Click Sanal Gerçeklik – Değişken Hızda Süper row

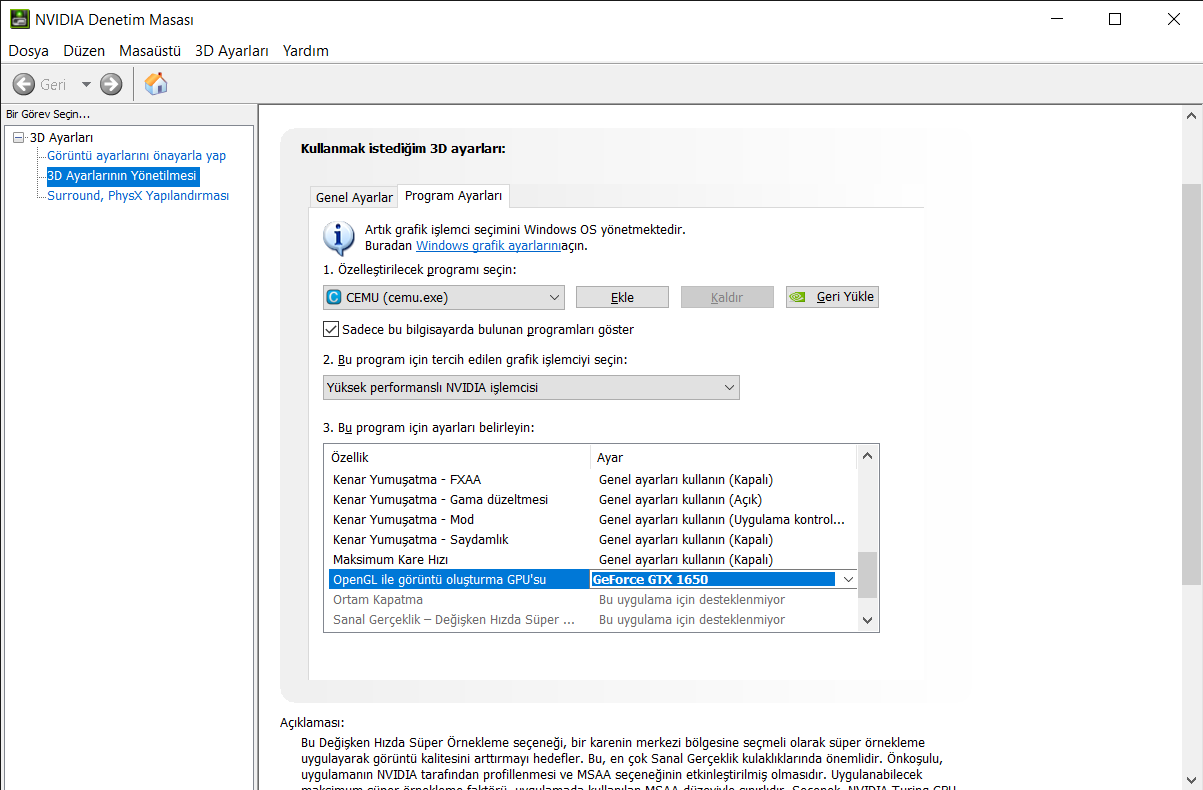(x=593, y=619)
